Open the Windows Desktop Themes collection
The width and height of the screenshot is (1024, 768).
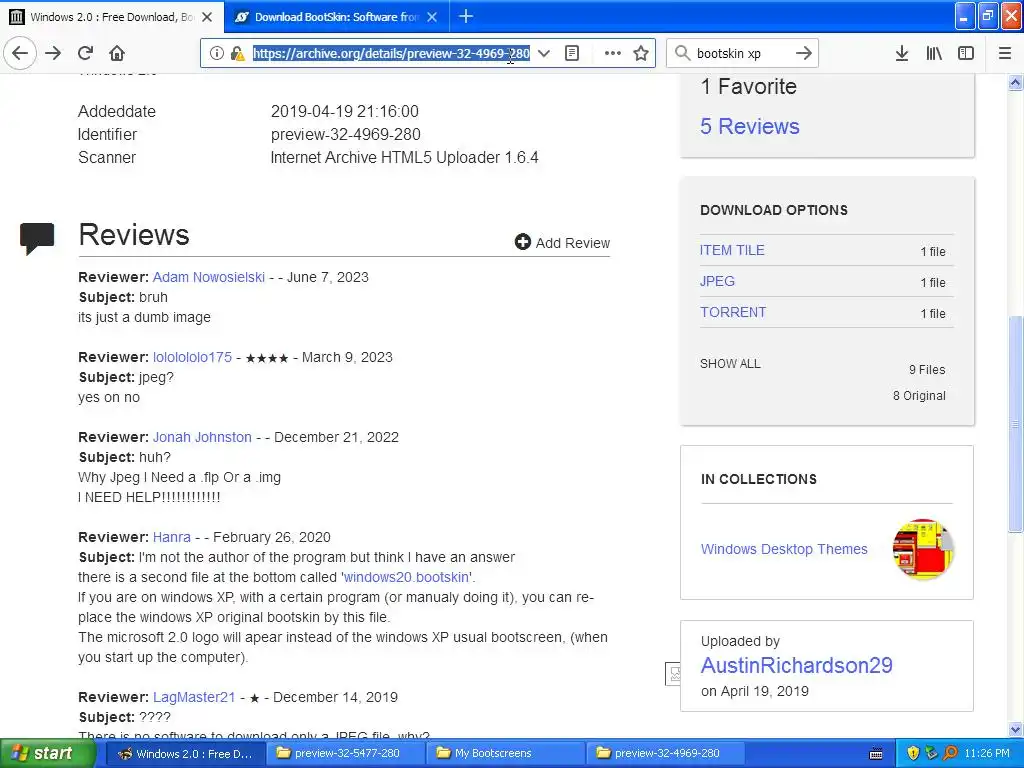784,549
